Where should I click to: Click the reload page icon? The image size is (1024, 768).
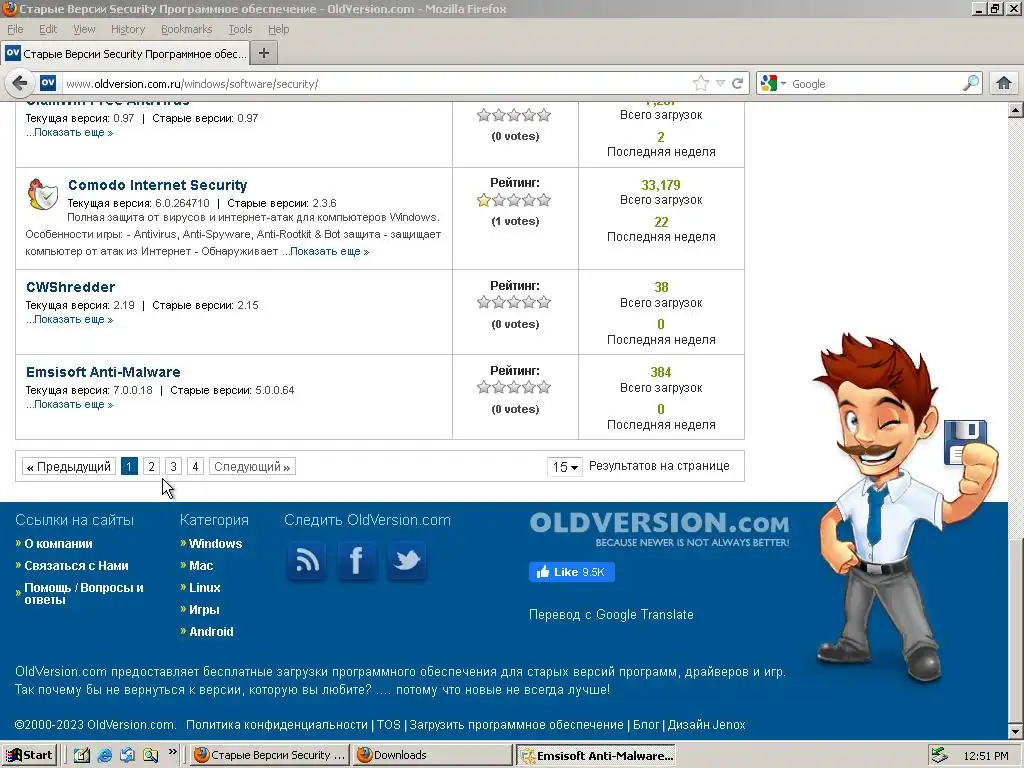tap(737, 83)
